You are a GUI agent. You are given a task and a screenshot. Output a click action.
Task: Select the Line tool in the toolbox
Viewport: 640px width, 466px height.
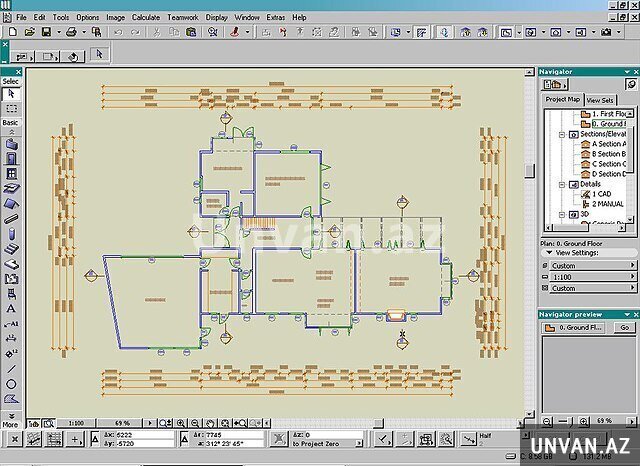click(x=11, y=368)
